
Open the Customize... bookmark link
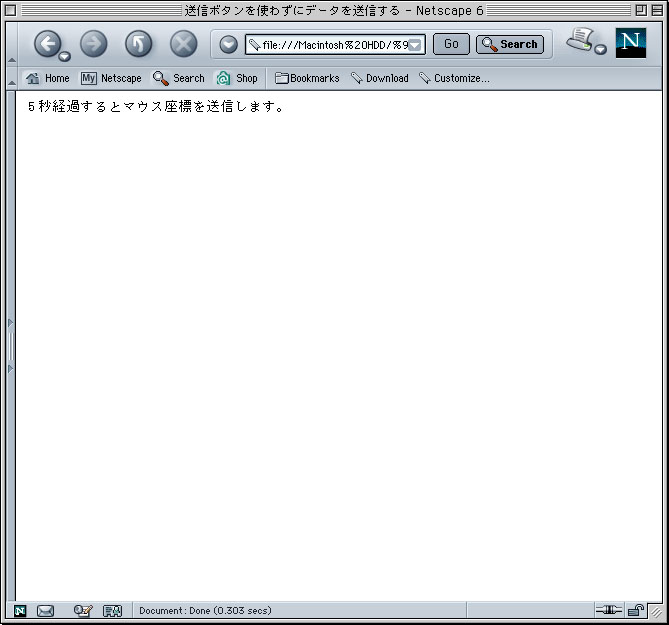(454, 78)
